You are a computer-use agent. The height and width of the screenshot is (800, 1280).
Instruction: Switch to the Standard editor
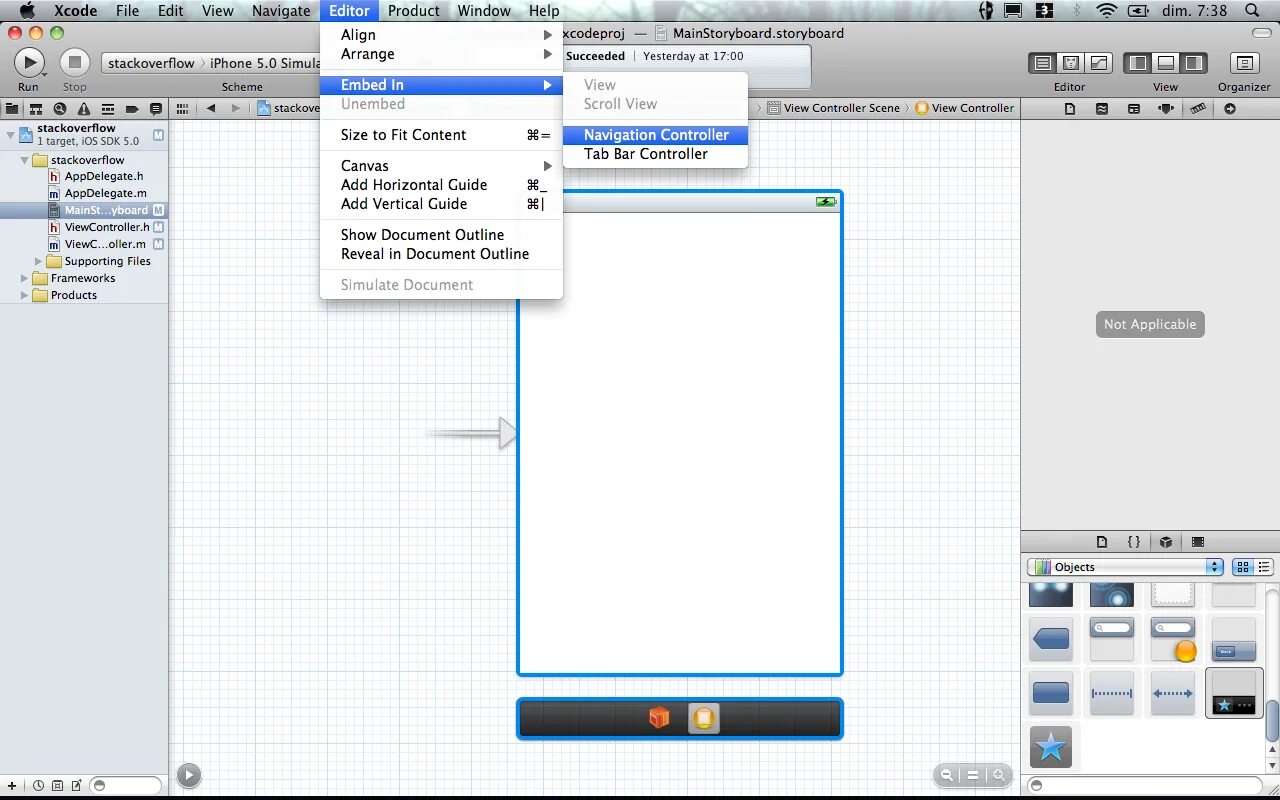[x=1042, y=63]
